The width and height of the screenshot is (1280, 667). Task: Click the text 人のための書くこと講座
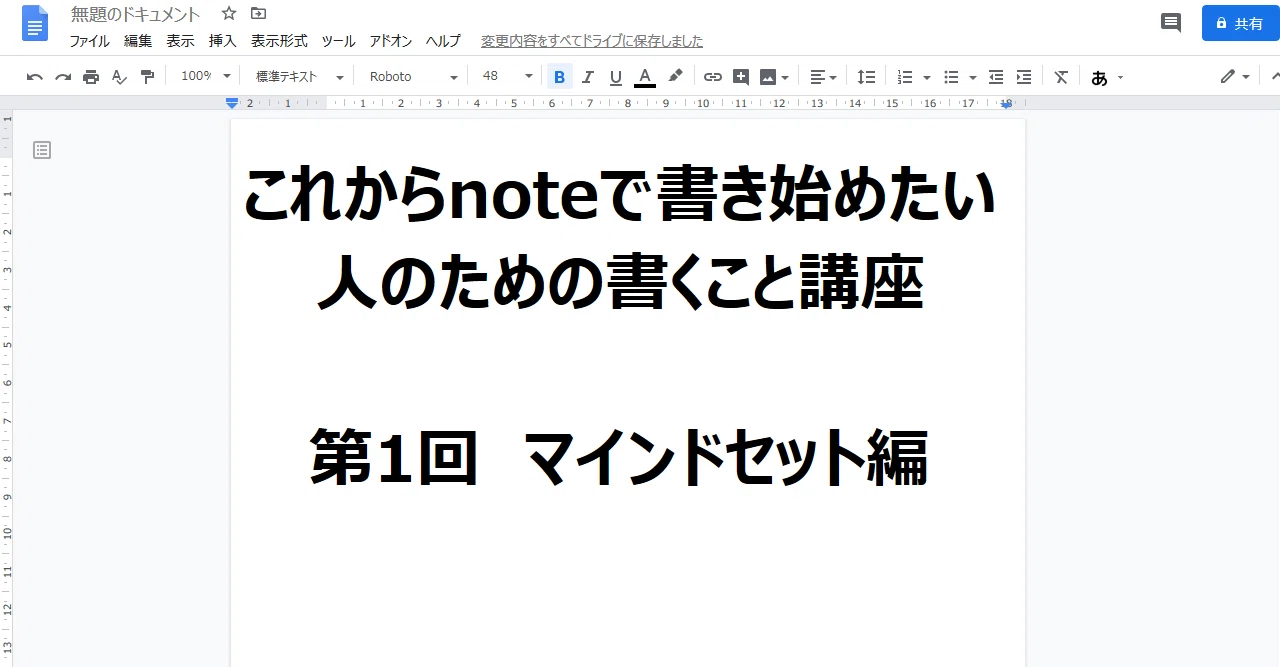coord(620,283)
